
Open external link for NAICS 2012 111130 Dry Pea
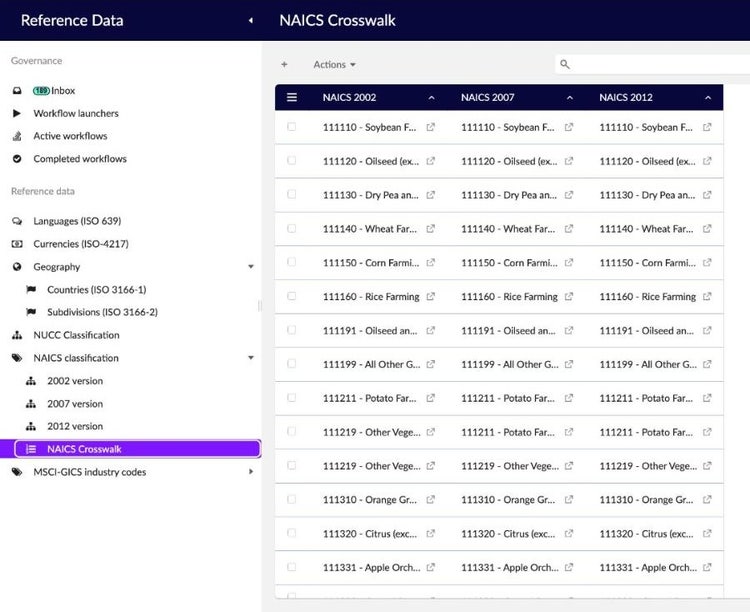coord(707,195)
